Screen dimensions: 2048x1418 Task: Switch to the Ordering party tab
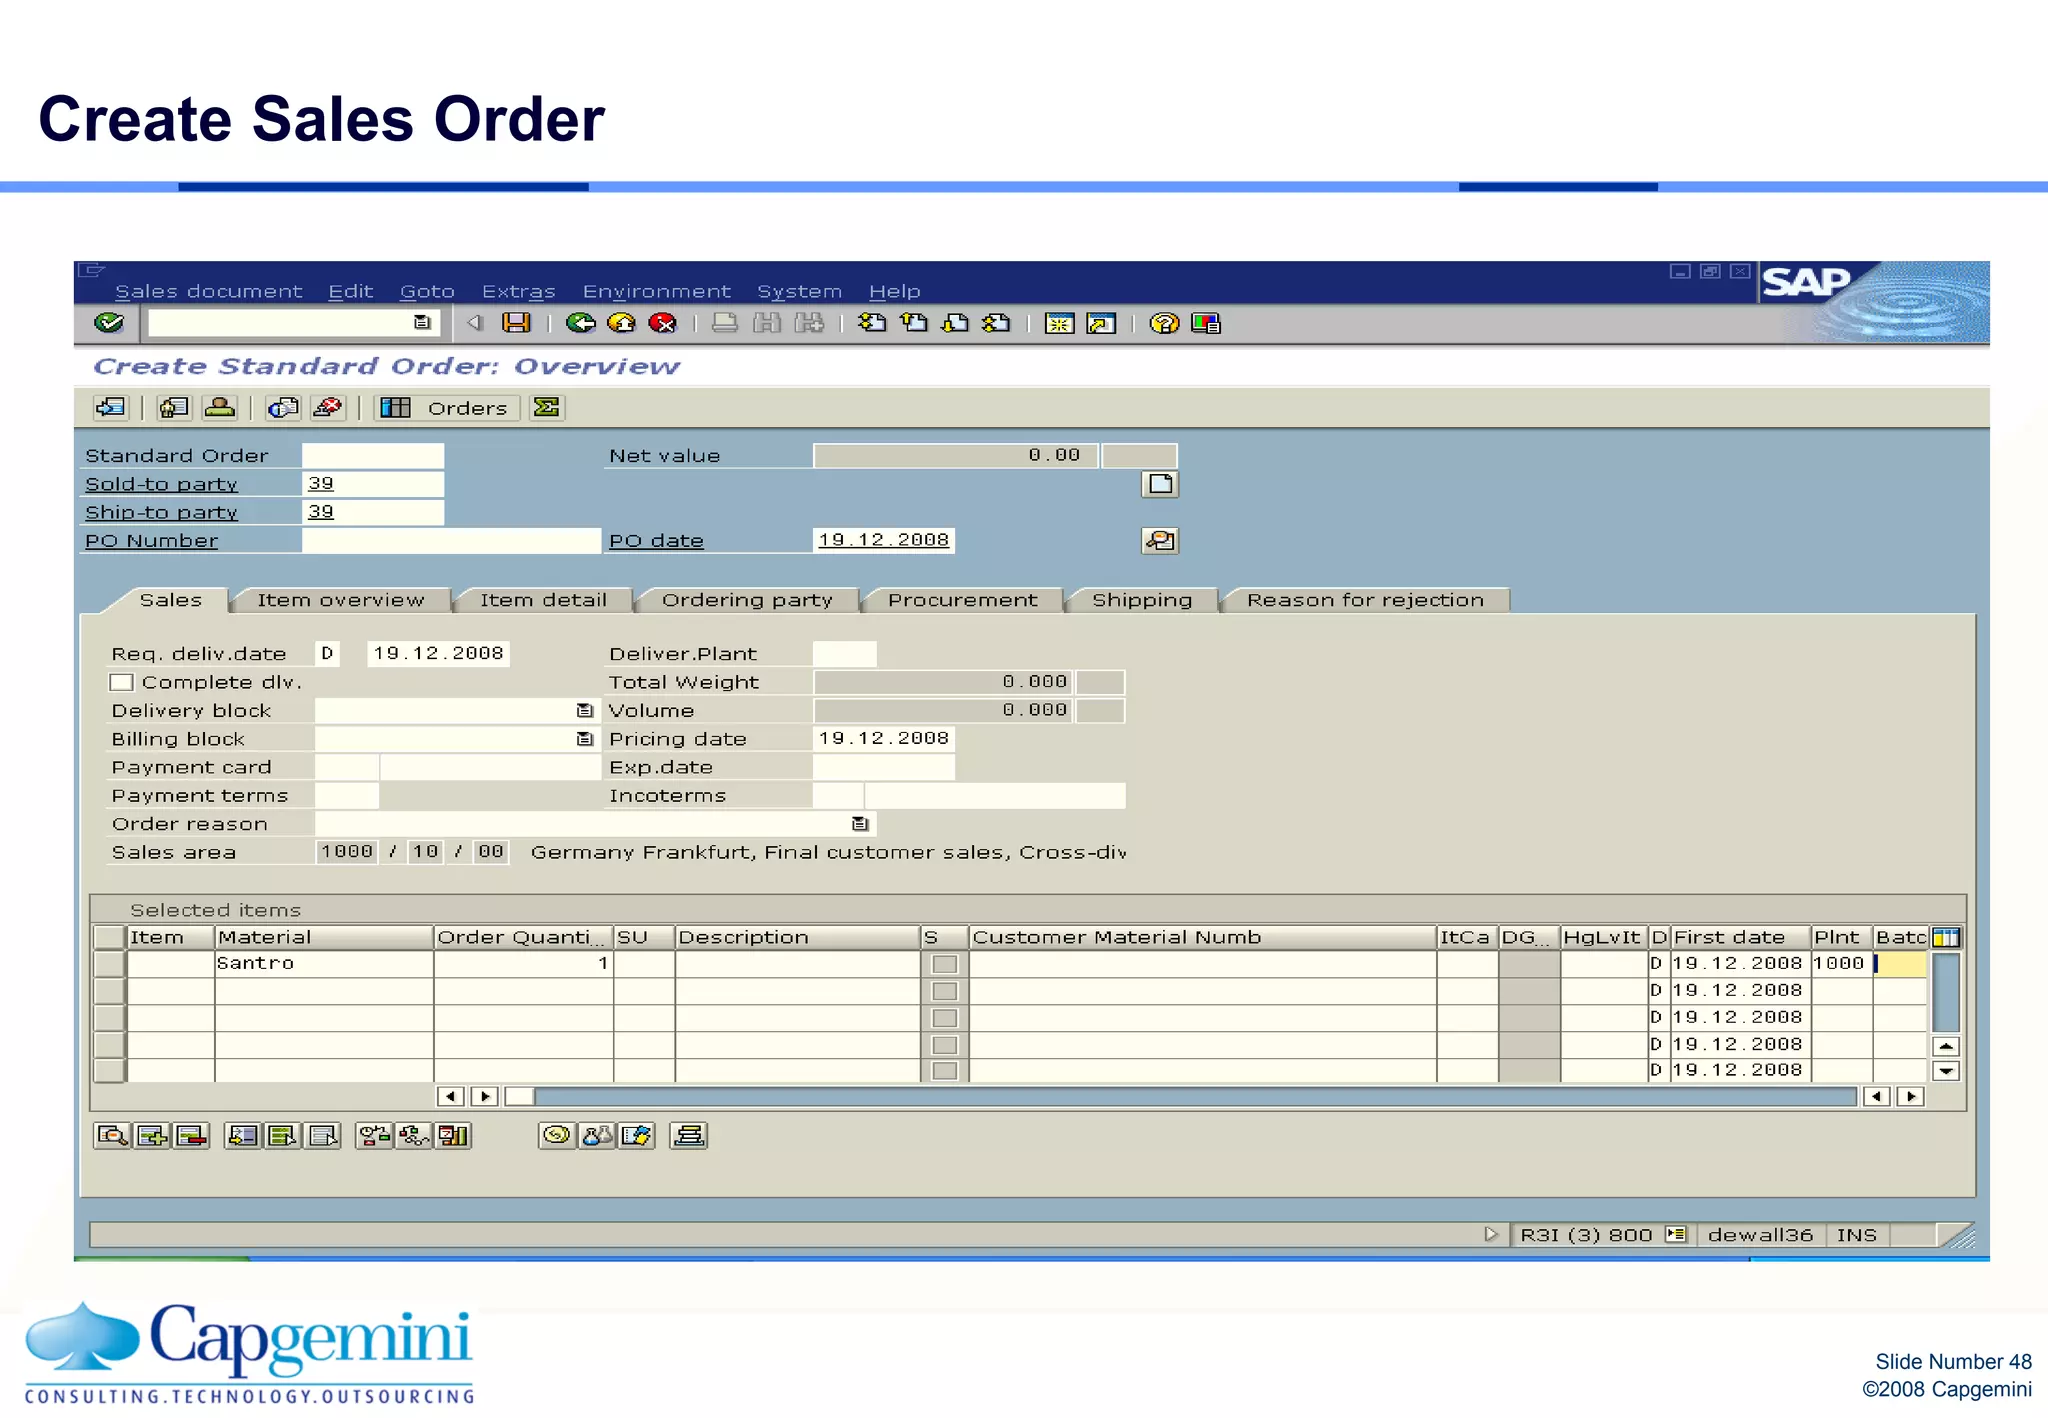747,600
